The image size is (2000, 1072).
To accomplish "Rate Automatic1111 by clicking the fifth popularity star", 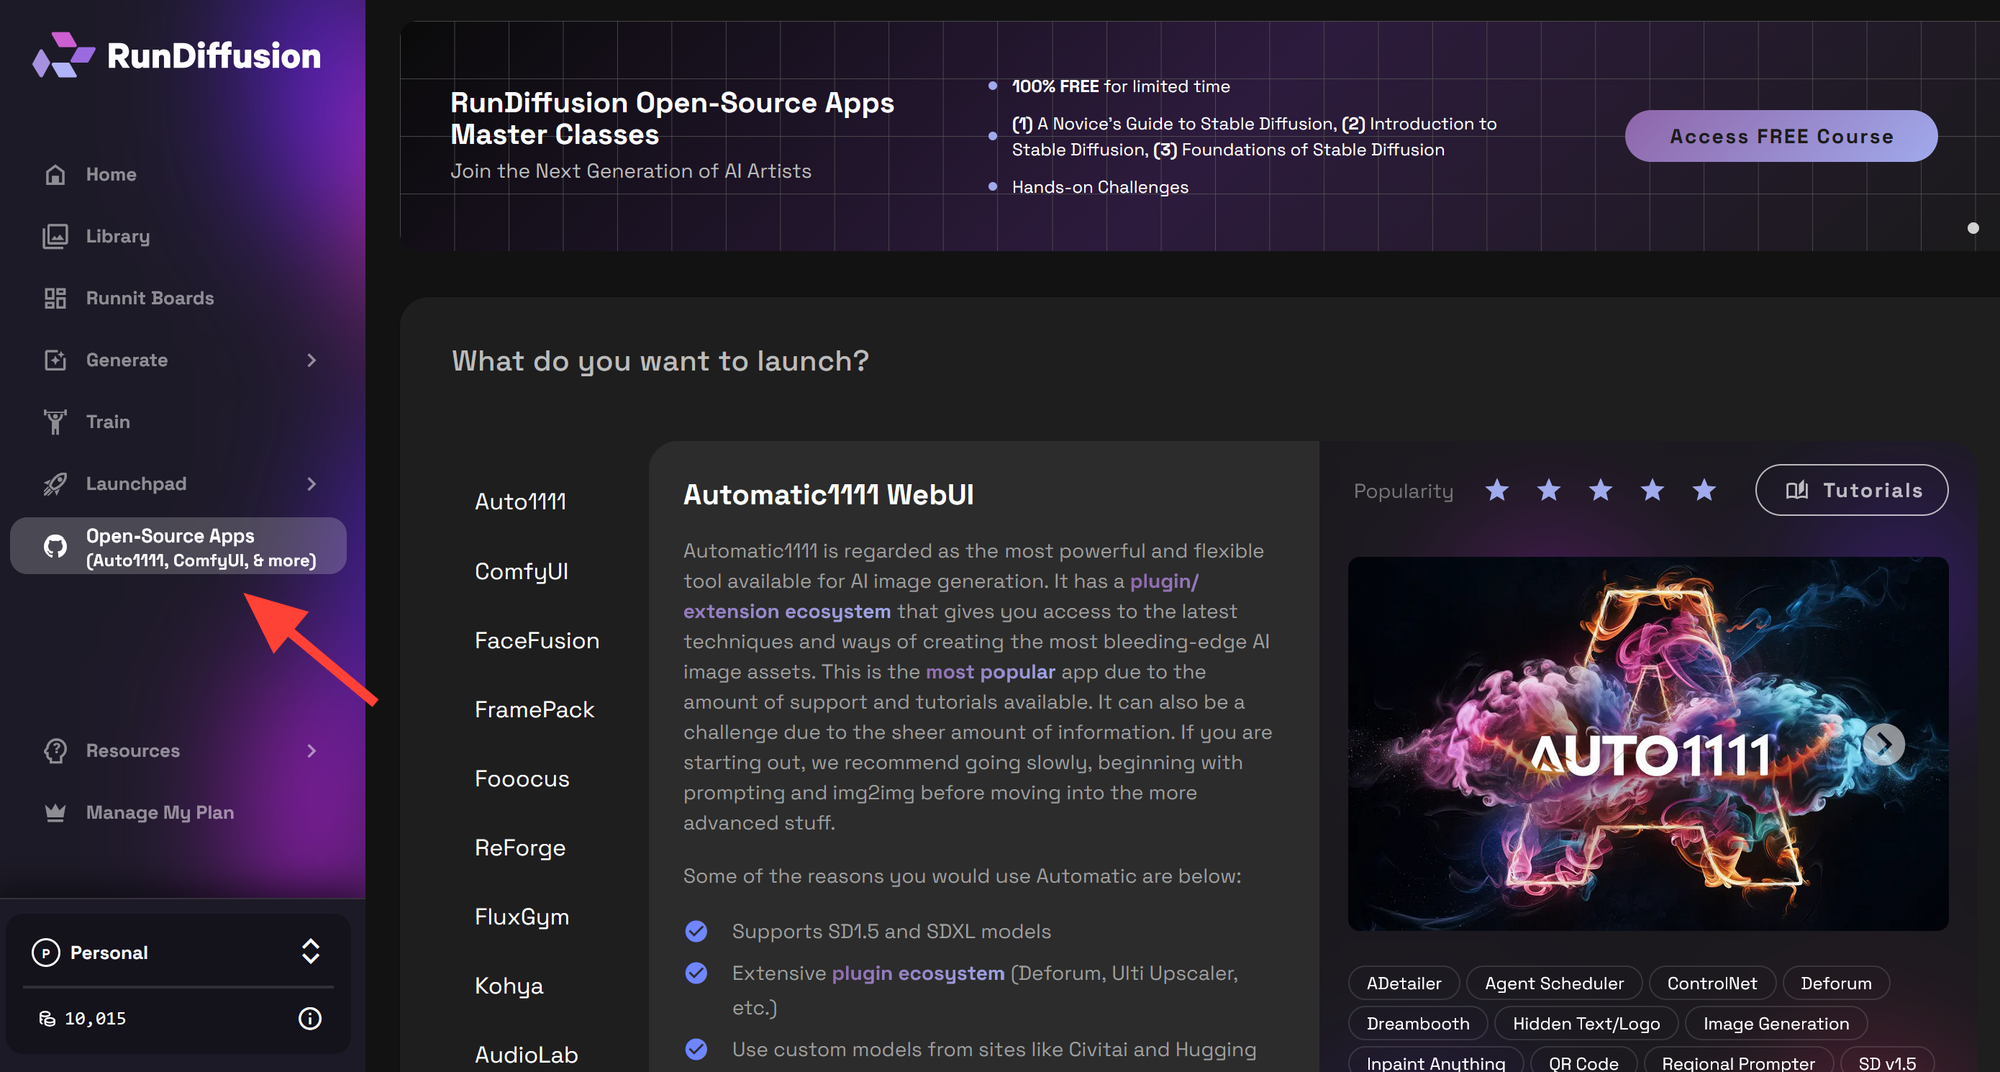I will pyautogui.click(x=1704, y=490).
